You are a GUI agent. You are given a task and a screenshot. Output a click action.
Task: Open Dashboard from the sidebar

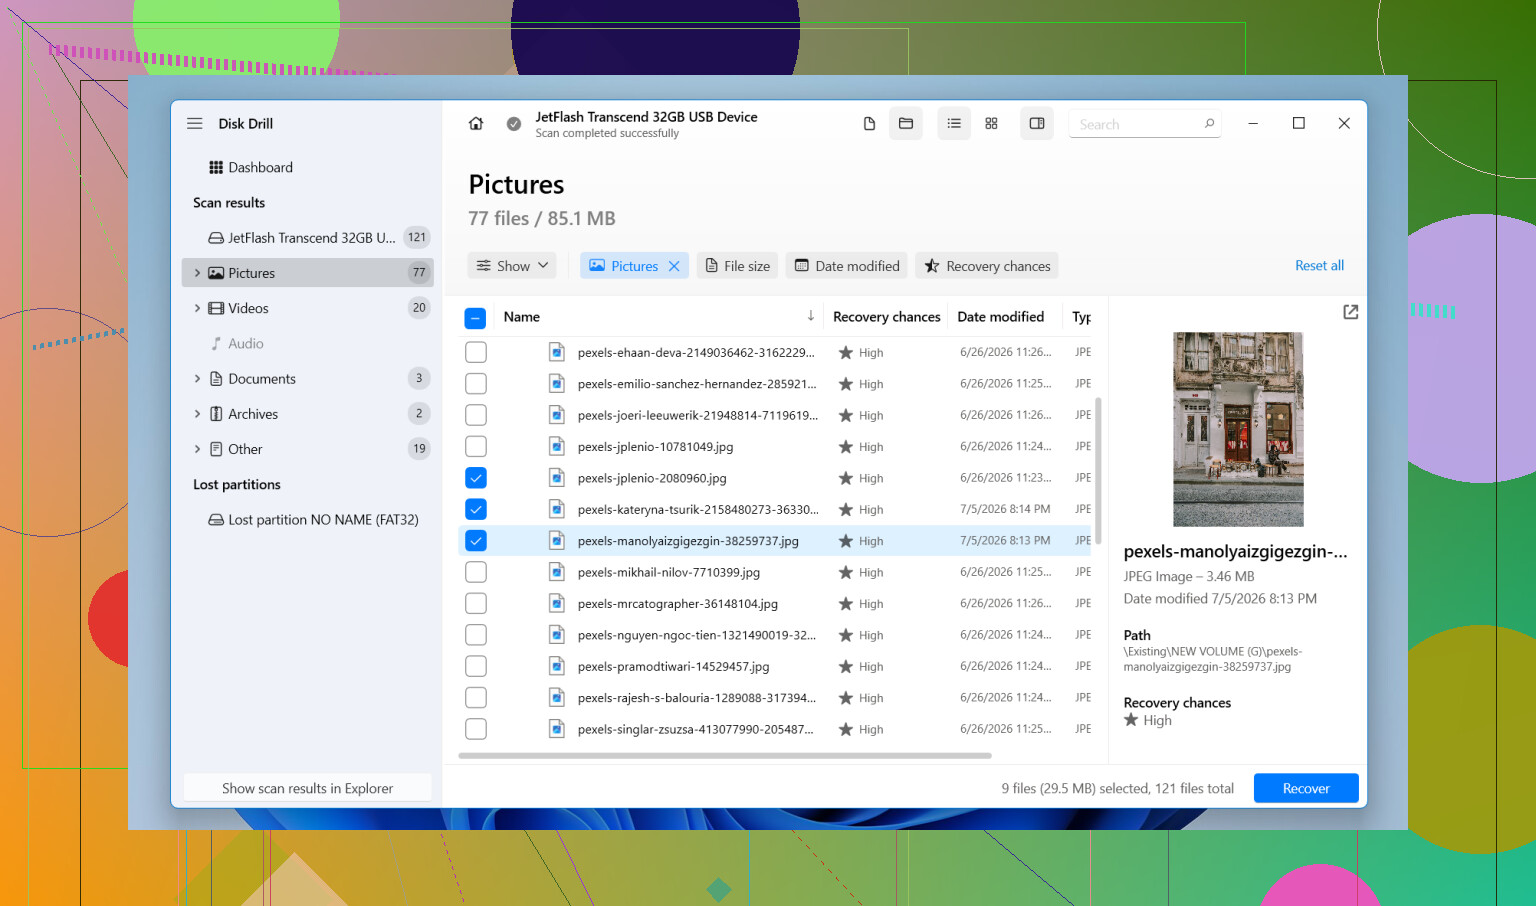(x=251, y=168)
